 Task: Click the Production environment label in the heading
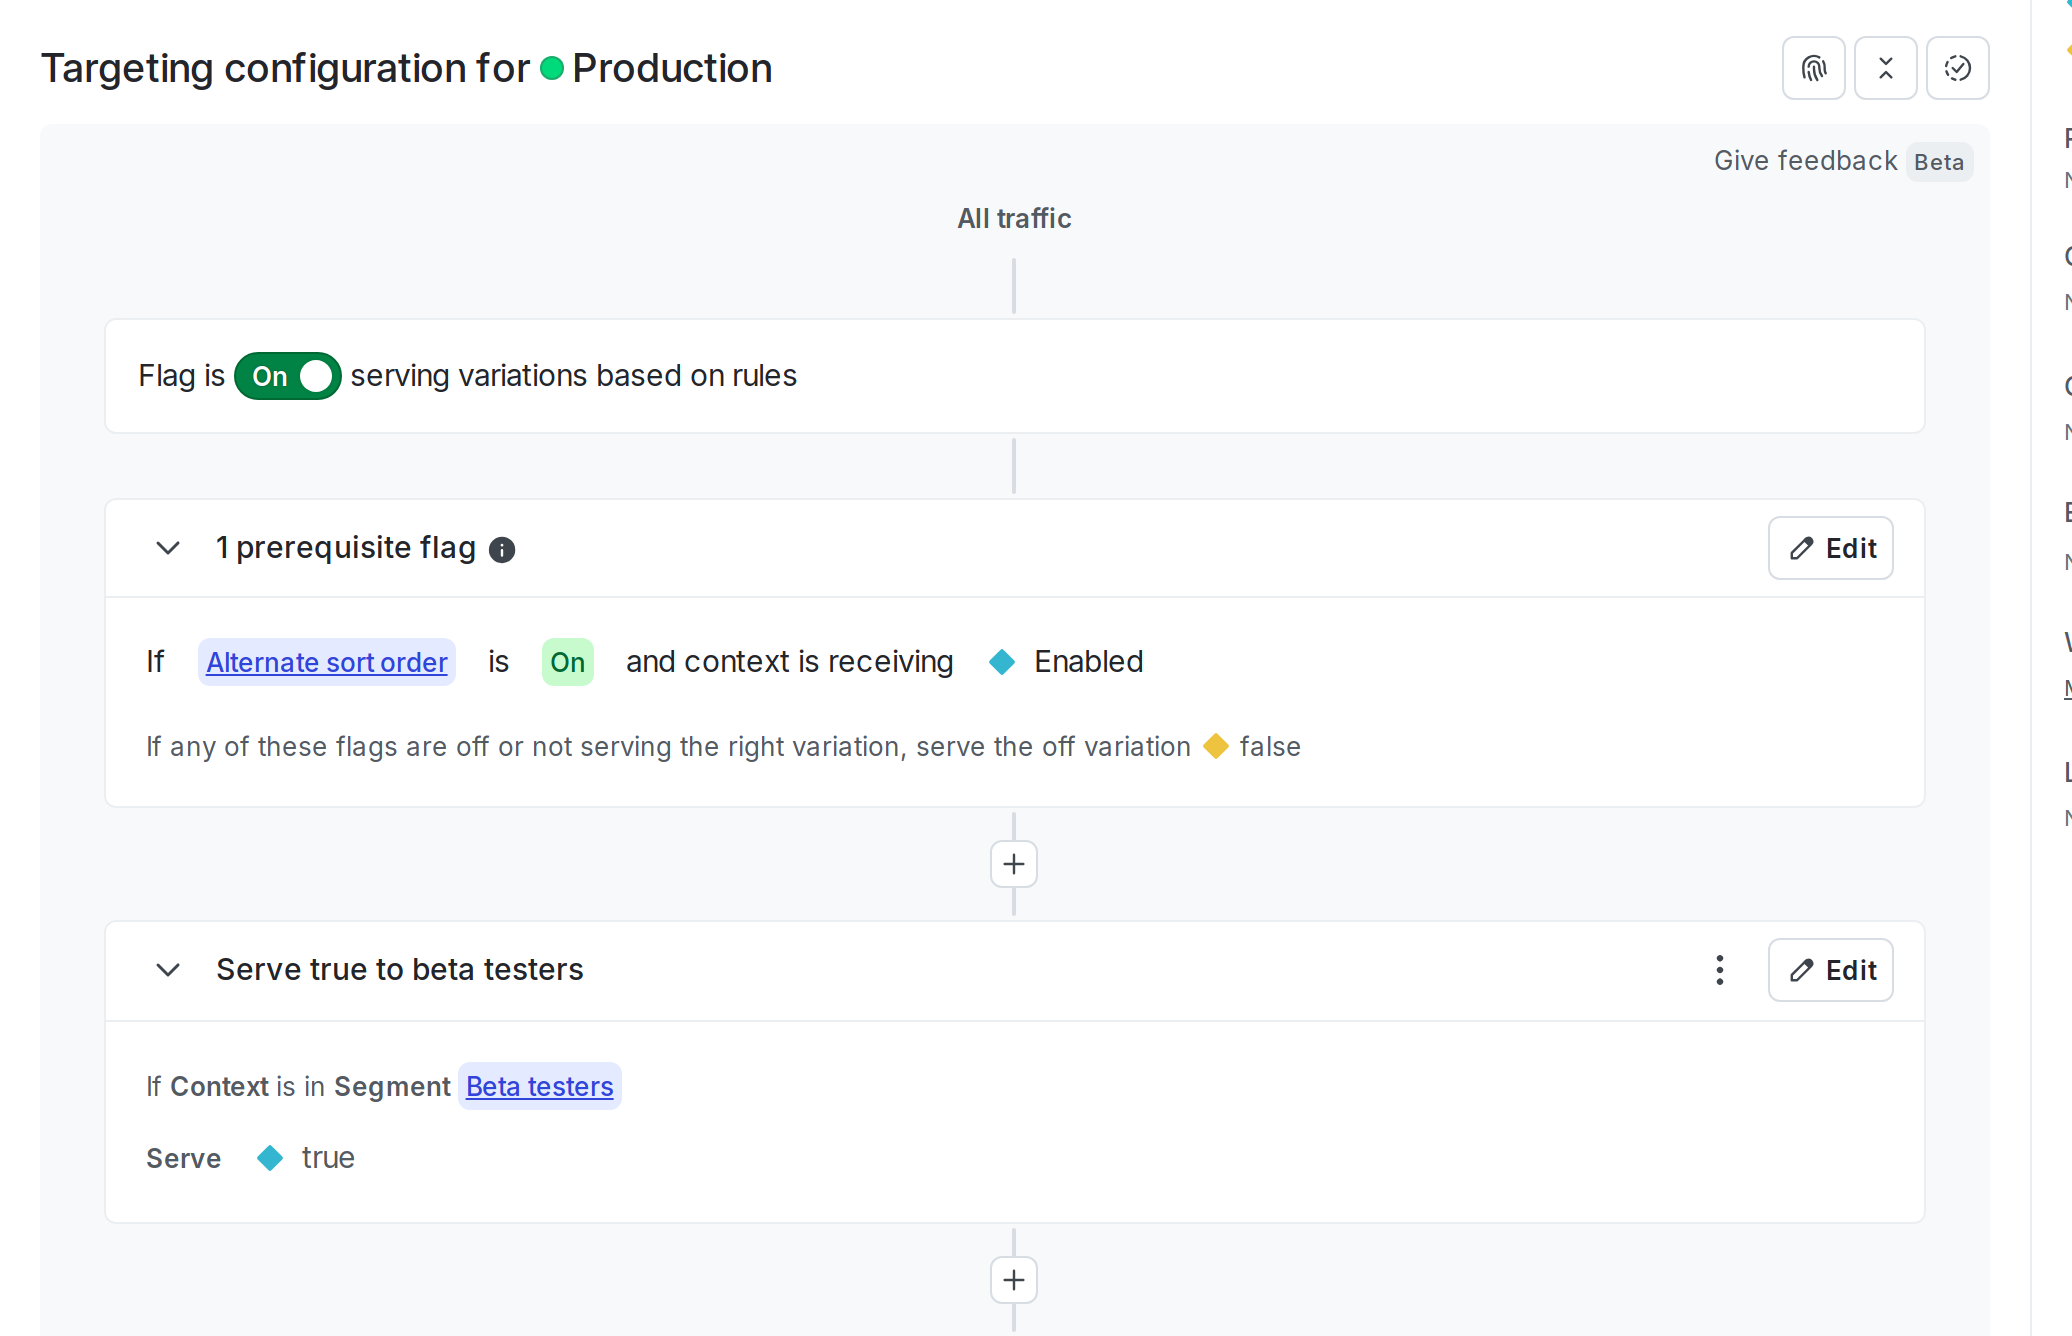point(671,68)
